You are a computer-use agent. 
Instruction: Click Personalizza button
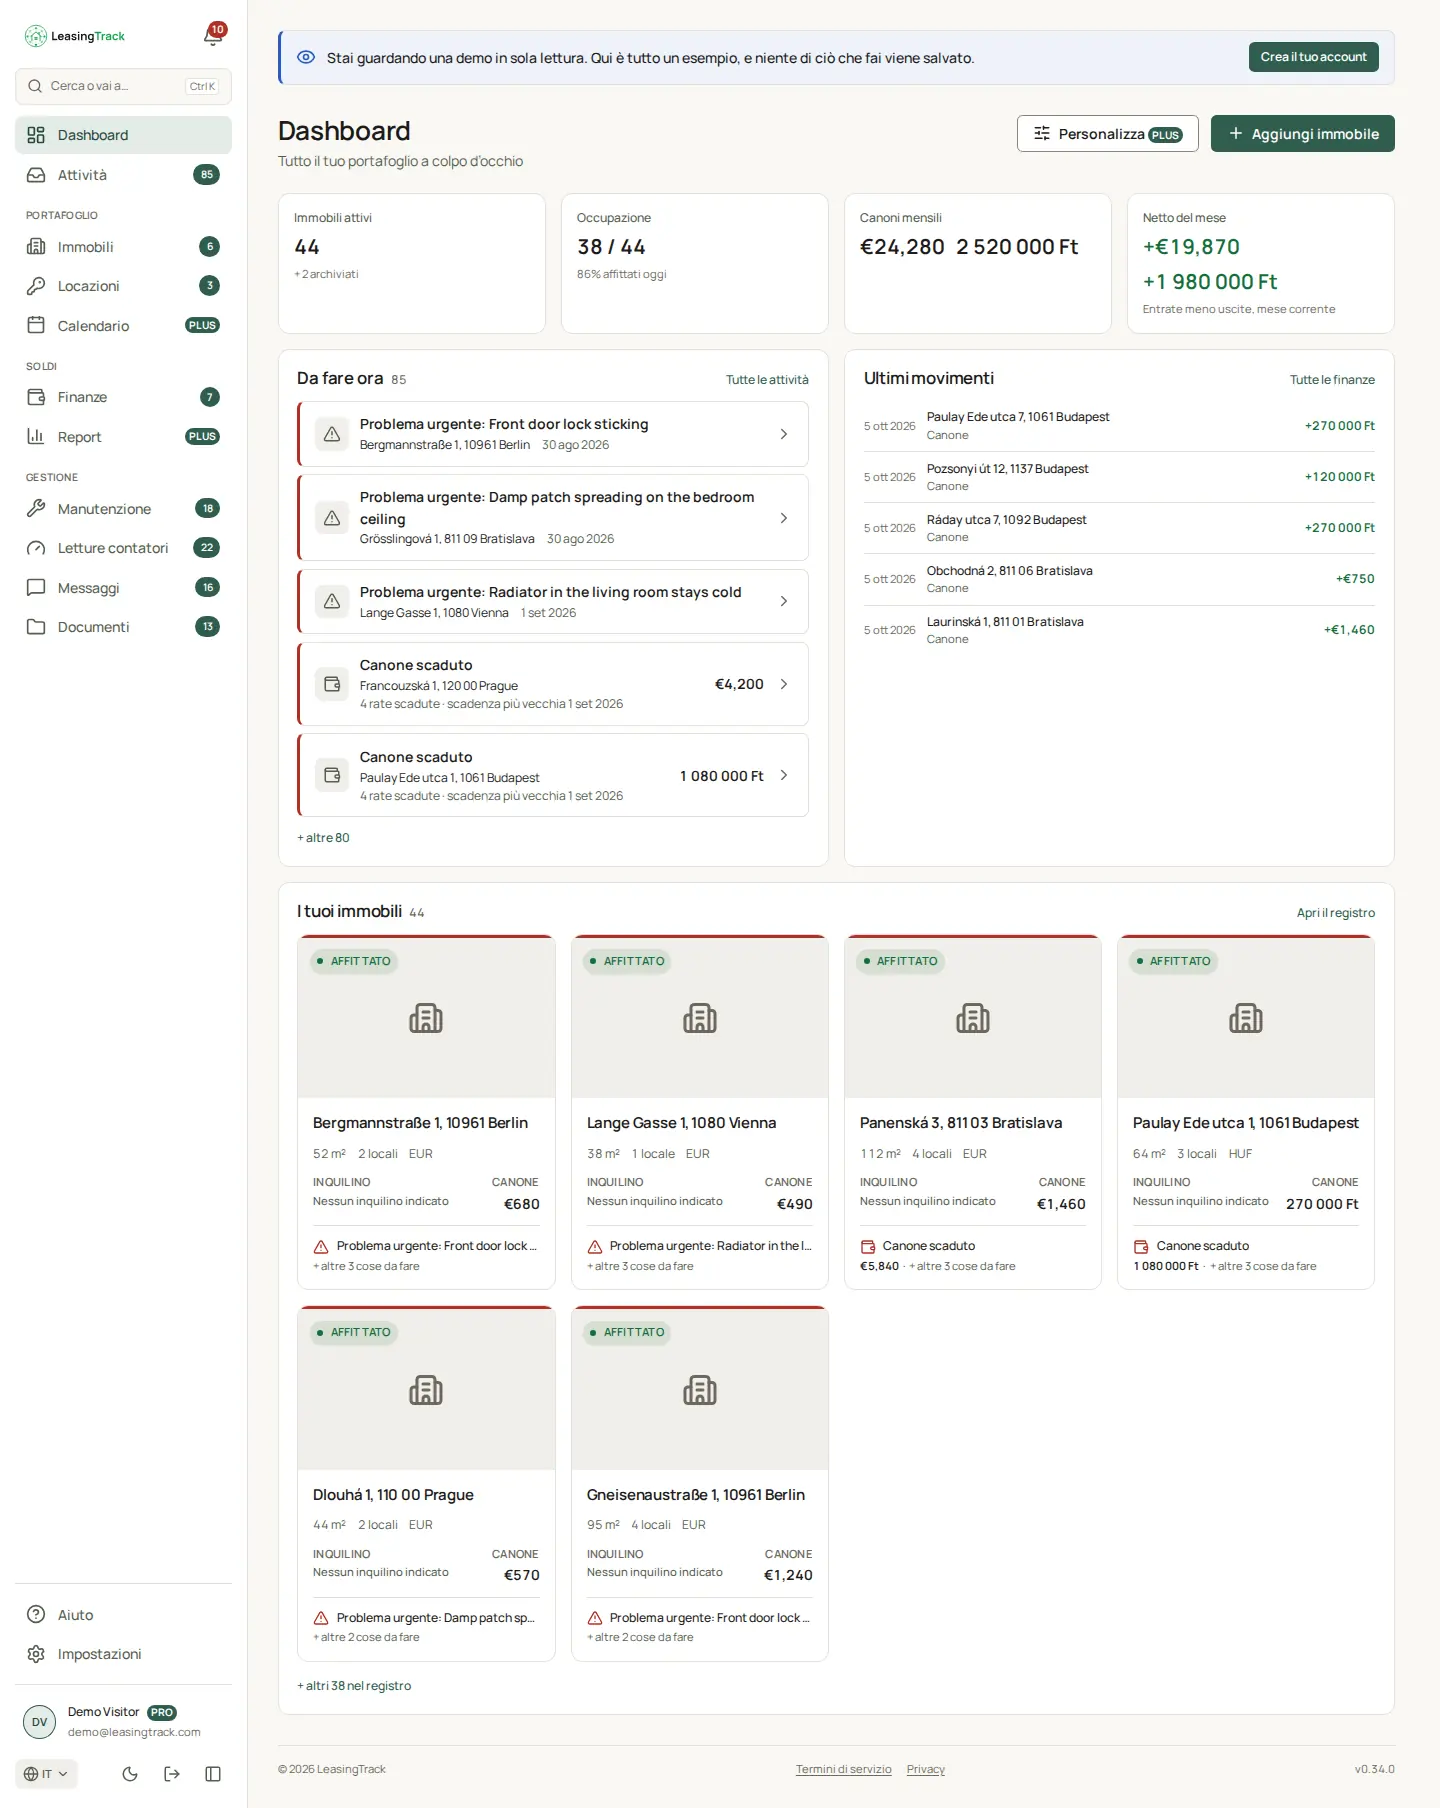(1107, 134)
